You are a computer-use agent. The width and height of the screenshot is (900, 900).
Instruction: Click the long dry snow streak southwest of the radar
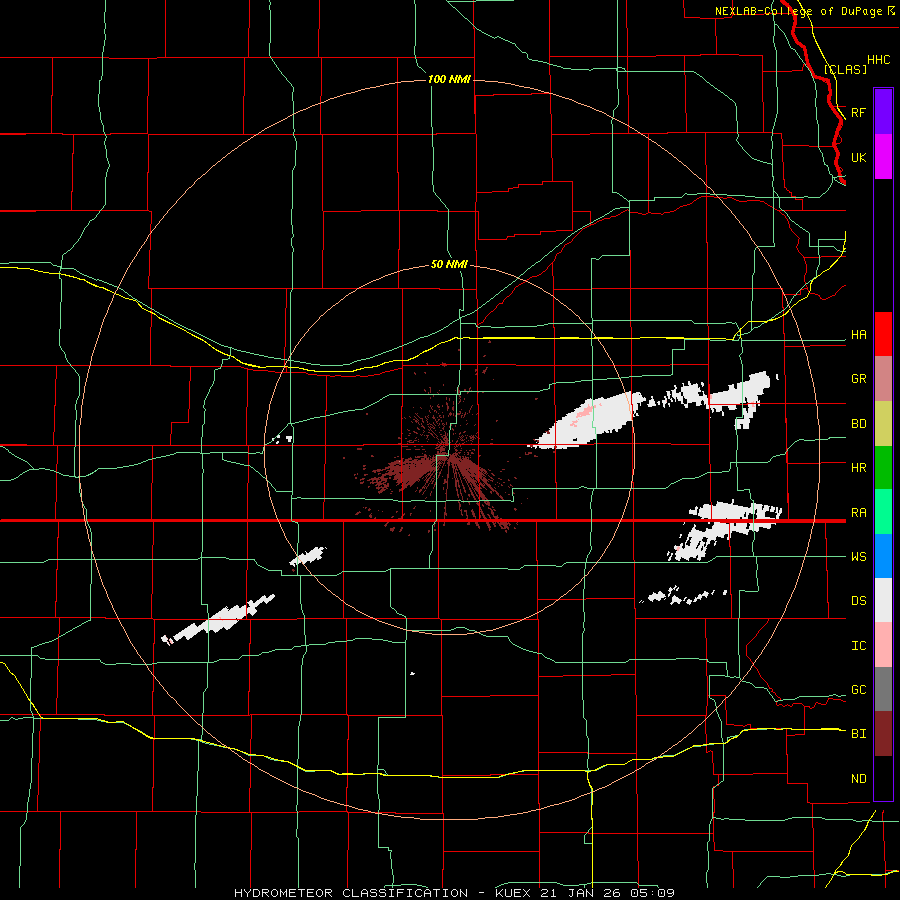point(218,620)
